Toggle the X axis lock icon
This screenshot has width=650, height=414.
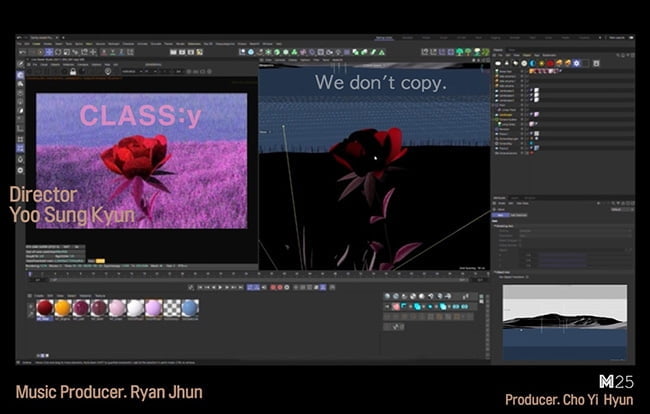pos(104,52)
